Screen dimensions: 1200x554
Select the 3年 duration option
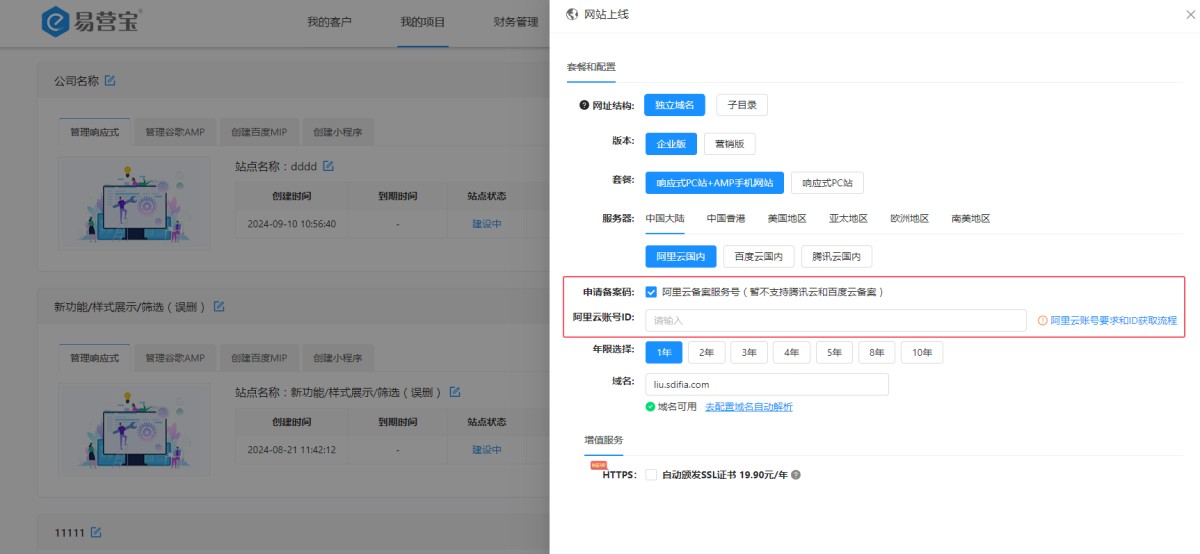[749, 352]
